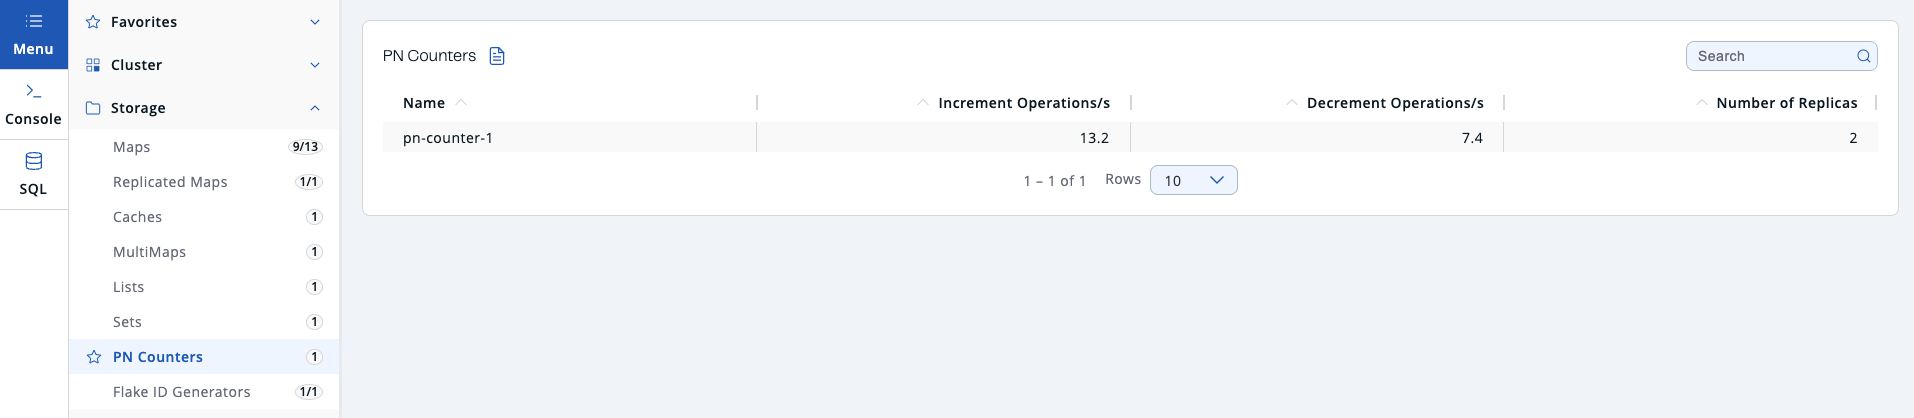Screen dimensions: 1914x418
Task: Click the PN Counters documentation icon
Action: (x=497, y=56)
